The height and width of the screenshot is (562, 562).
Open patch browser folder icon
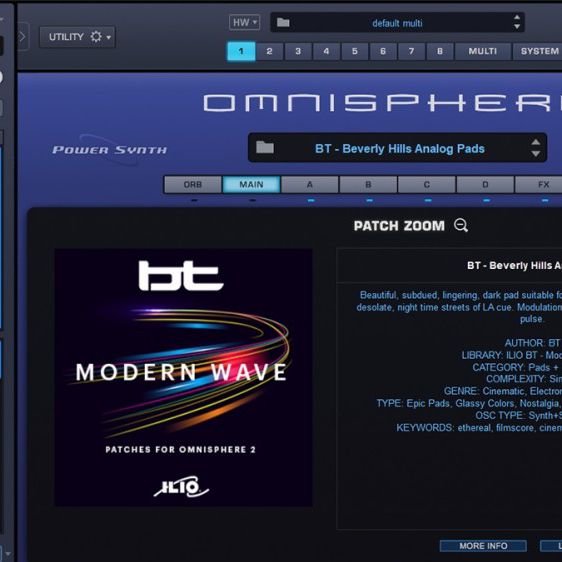[265, 147]
